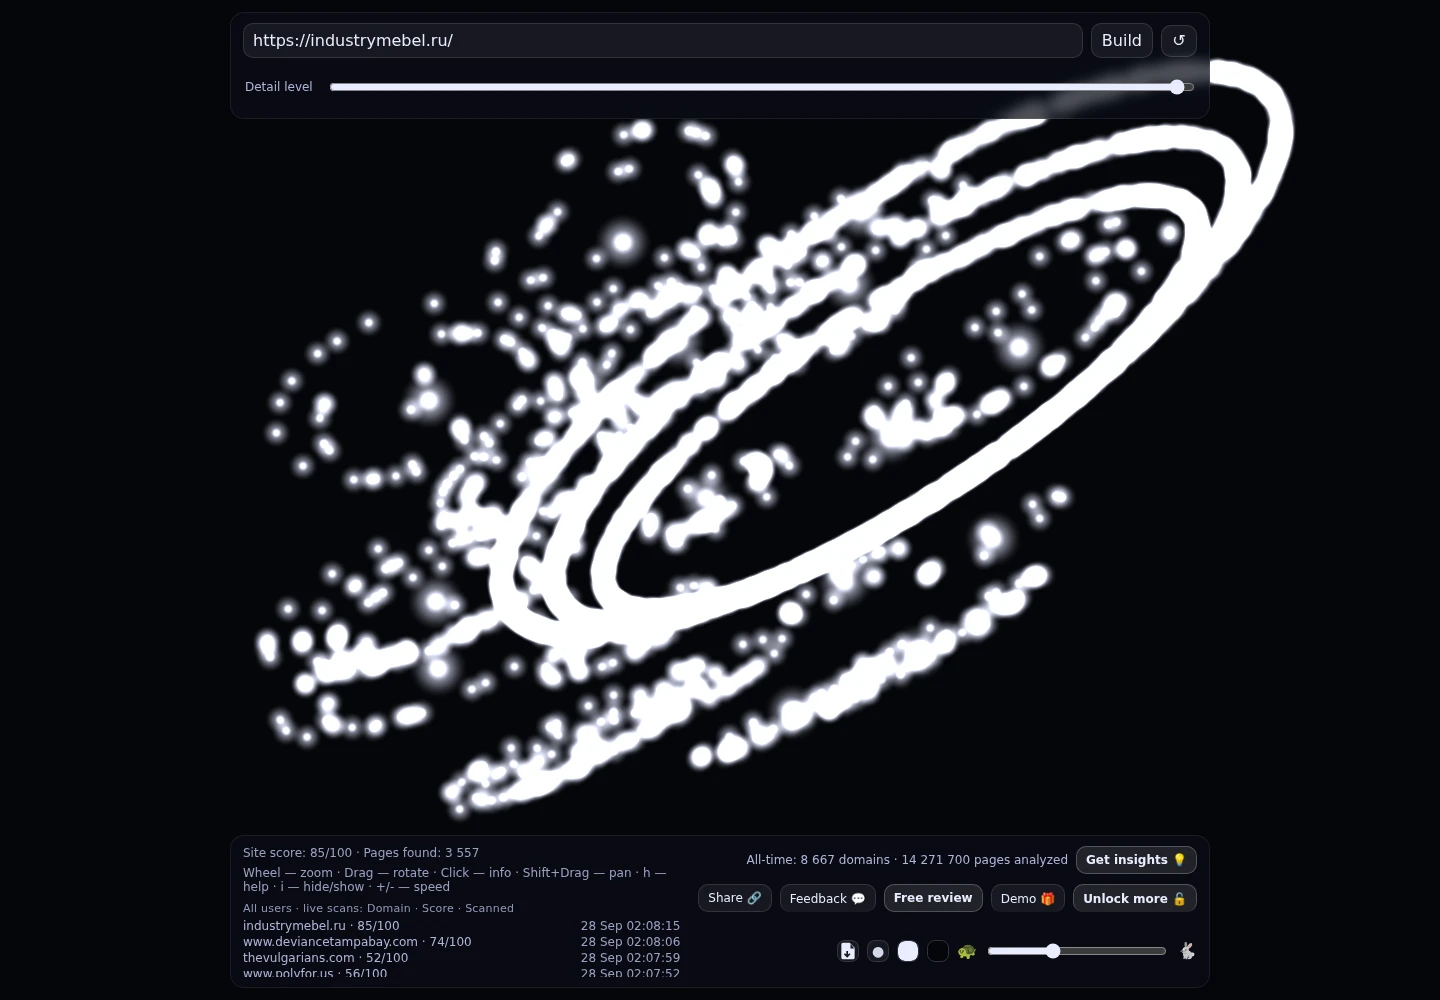Click the Site score 85/100 text

297,853
